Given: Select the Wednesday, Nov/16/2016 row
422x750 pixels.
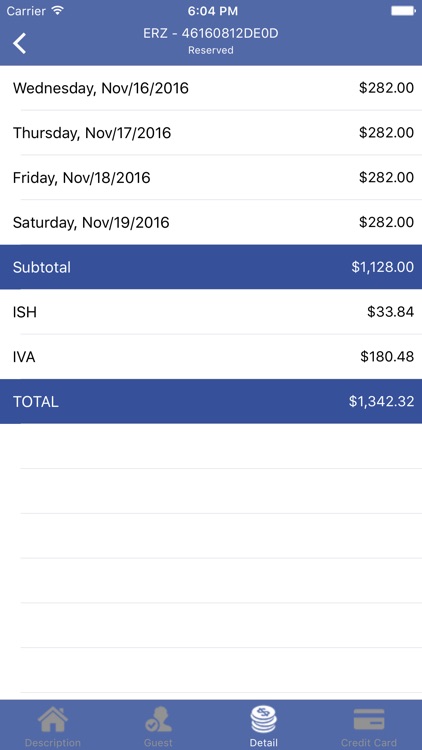Looking at the screenshot, I should (211, 88).
